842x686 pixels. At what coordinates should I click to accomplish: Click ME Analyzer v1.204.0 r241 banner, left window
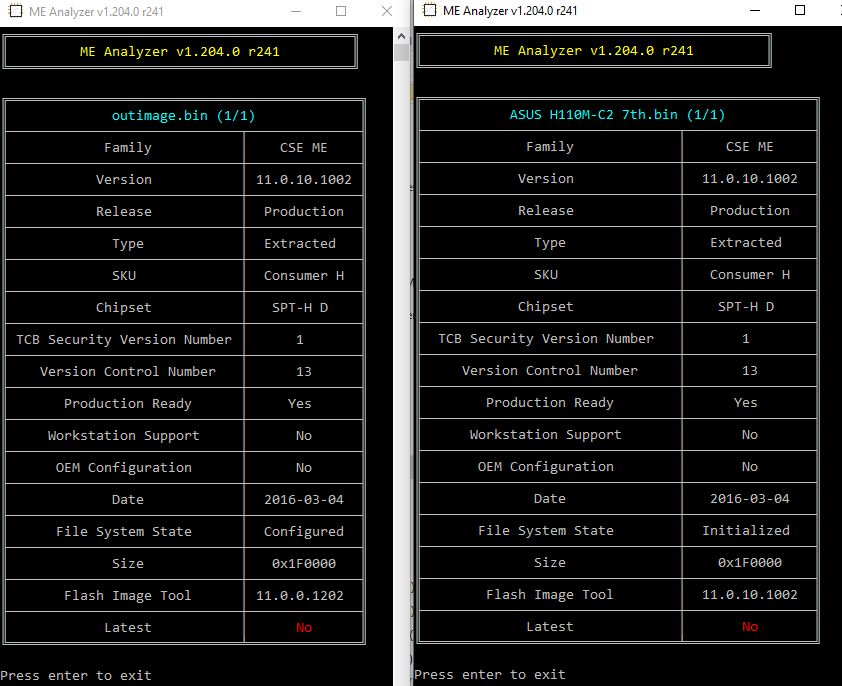(x=179, y=52)
